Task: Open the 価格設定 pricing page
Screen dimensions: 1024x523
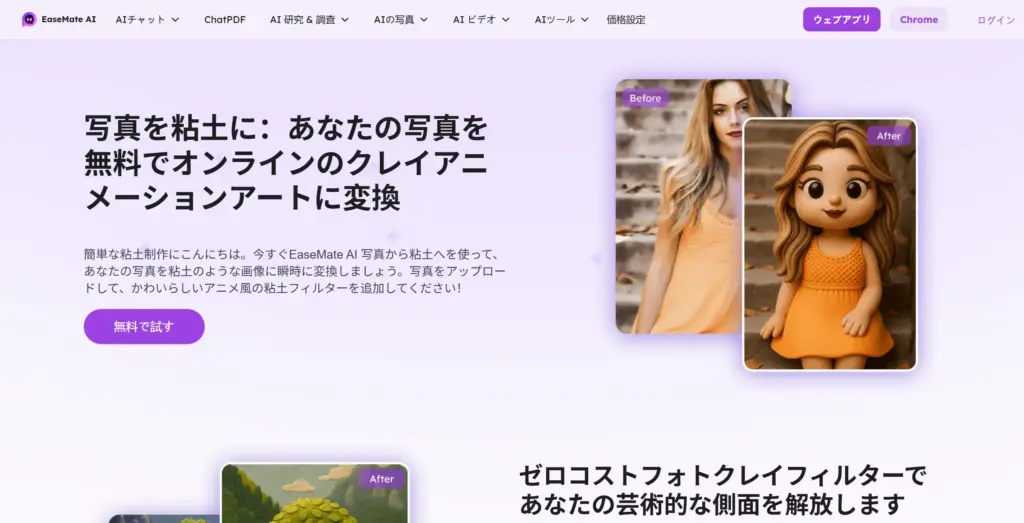Action: [x=626, y=20]
